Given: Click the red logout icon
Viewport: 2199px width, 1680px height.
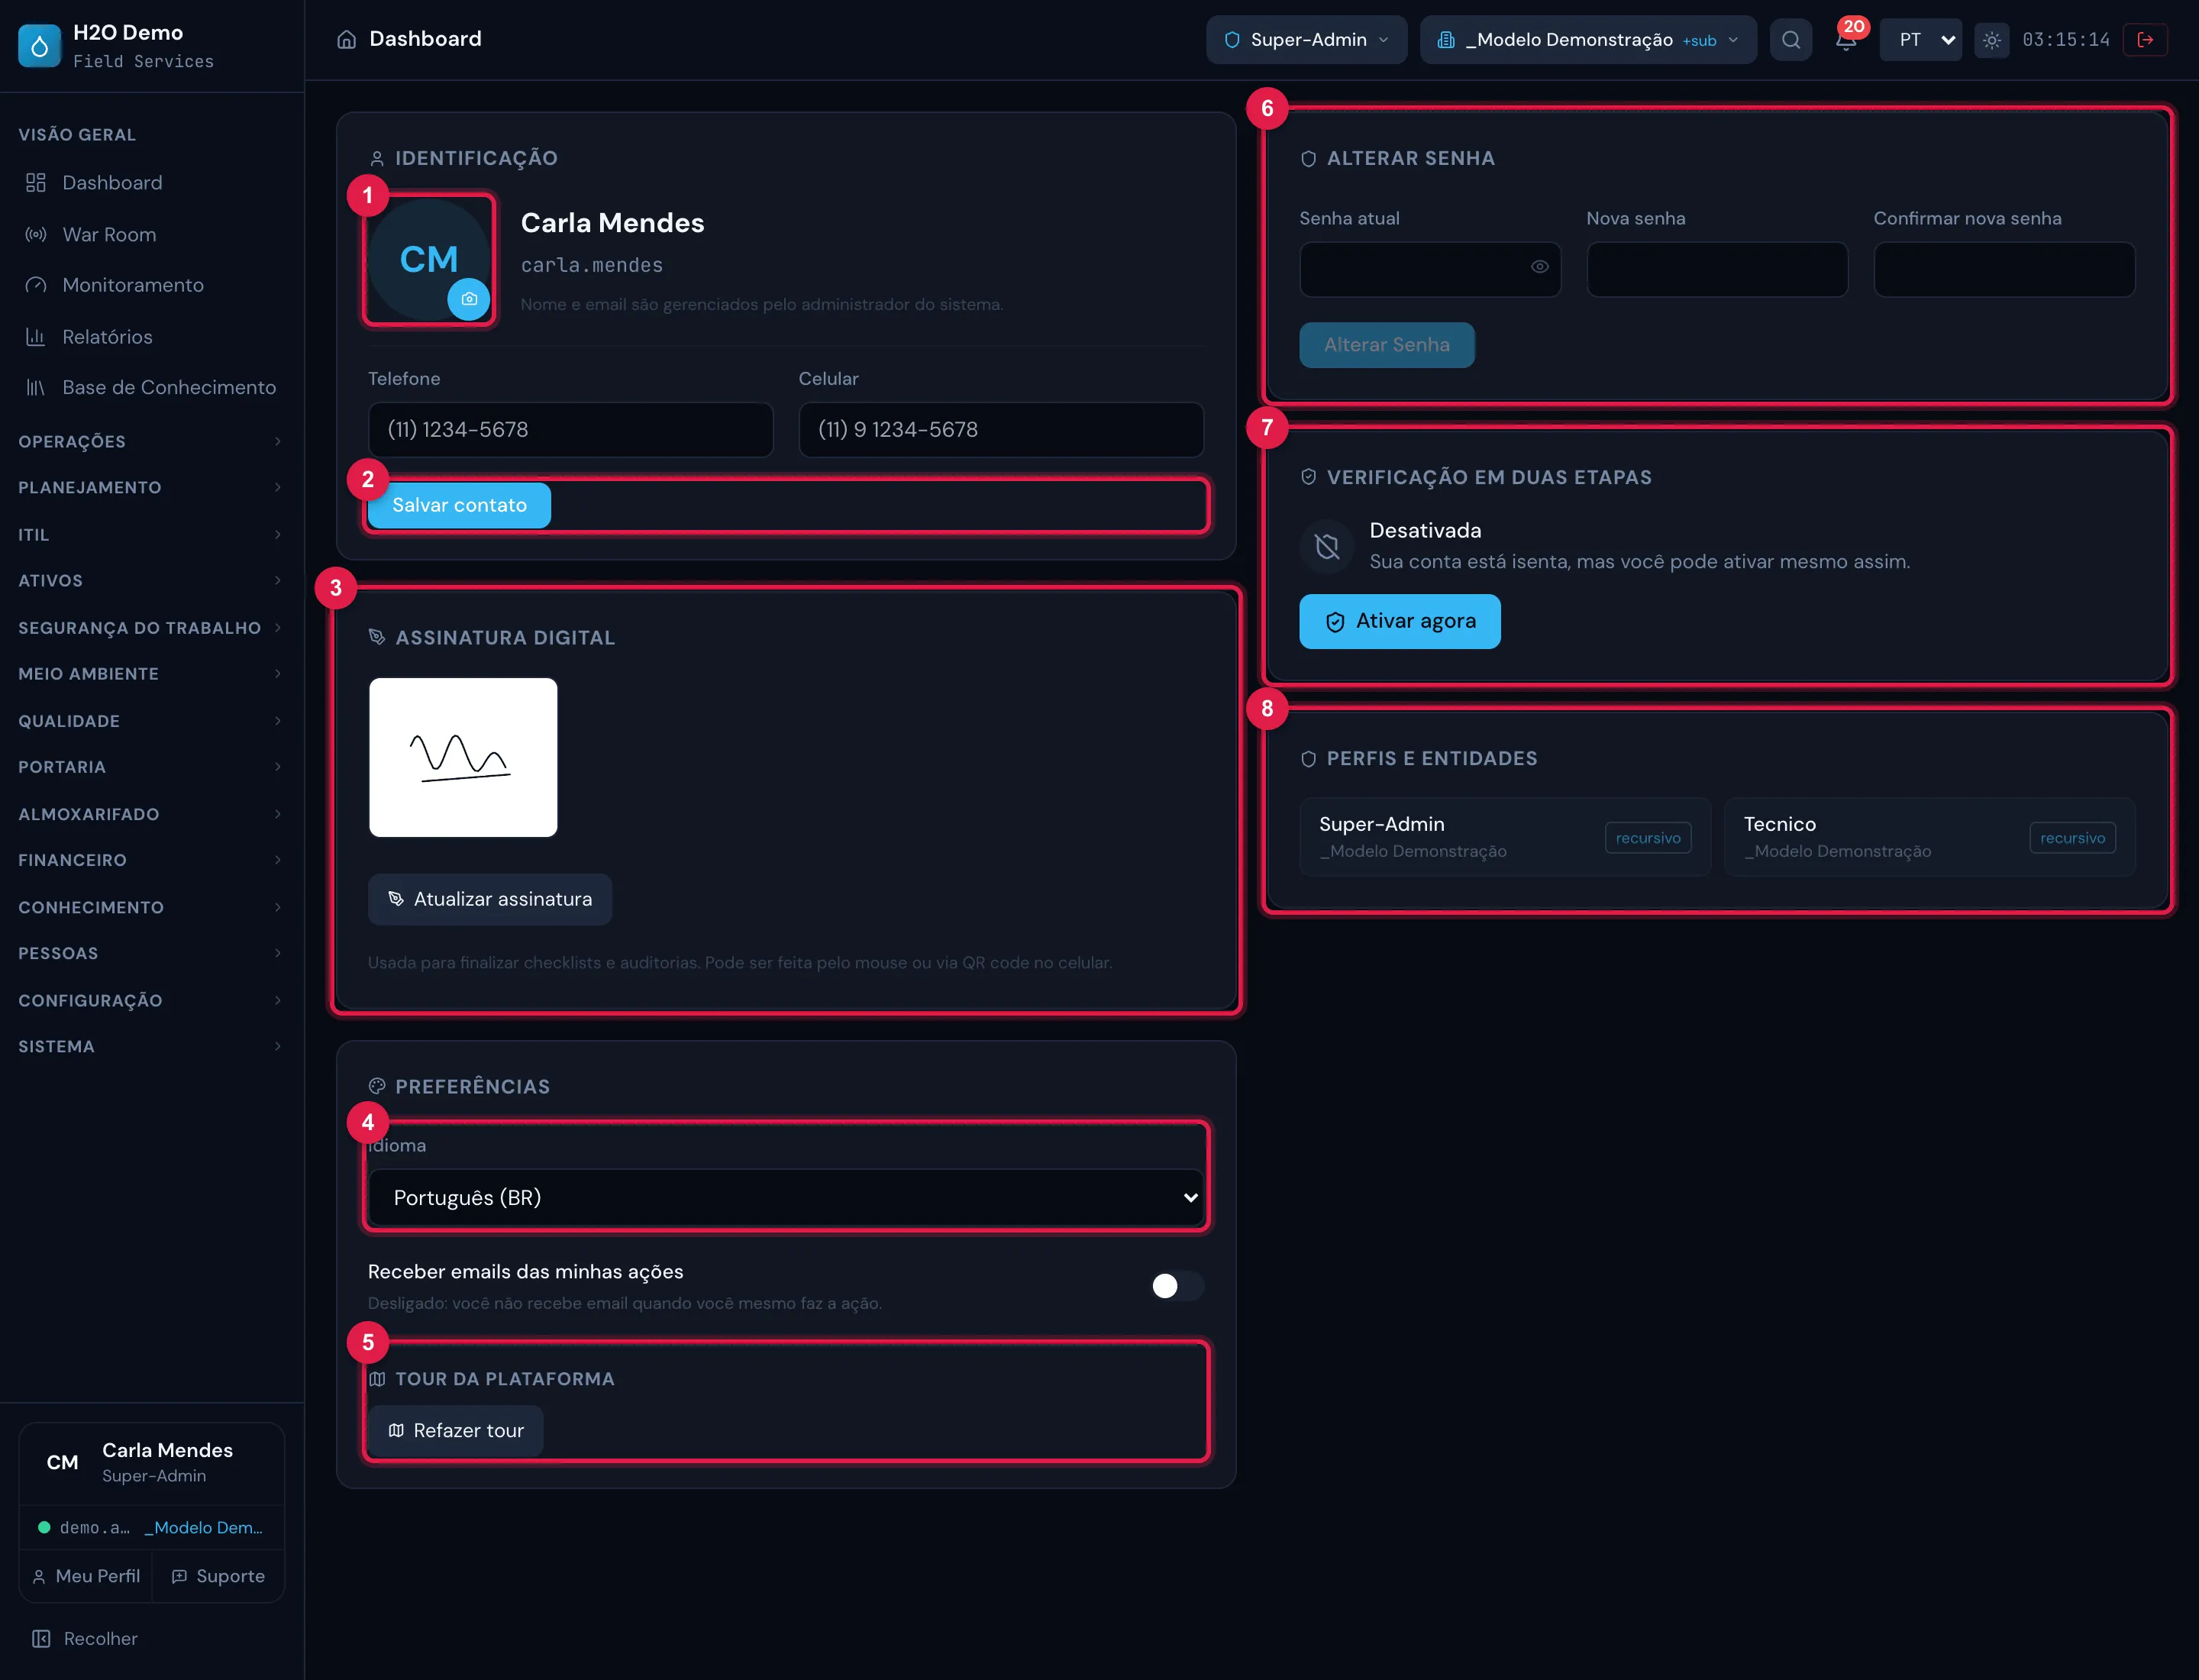Looking at the screenshot, I should point(2145,40).
